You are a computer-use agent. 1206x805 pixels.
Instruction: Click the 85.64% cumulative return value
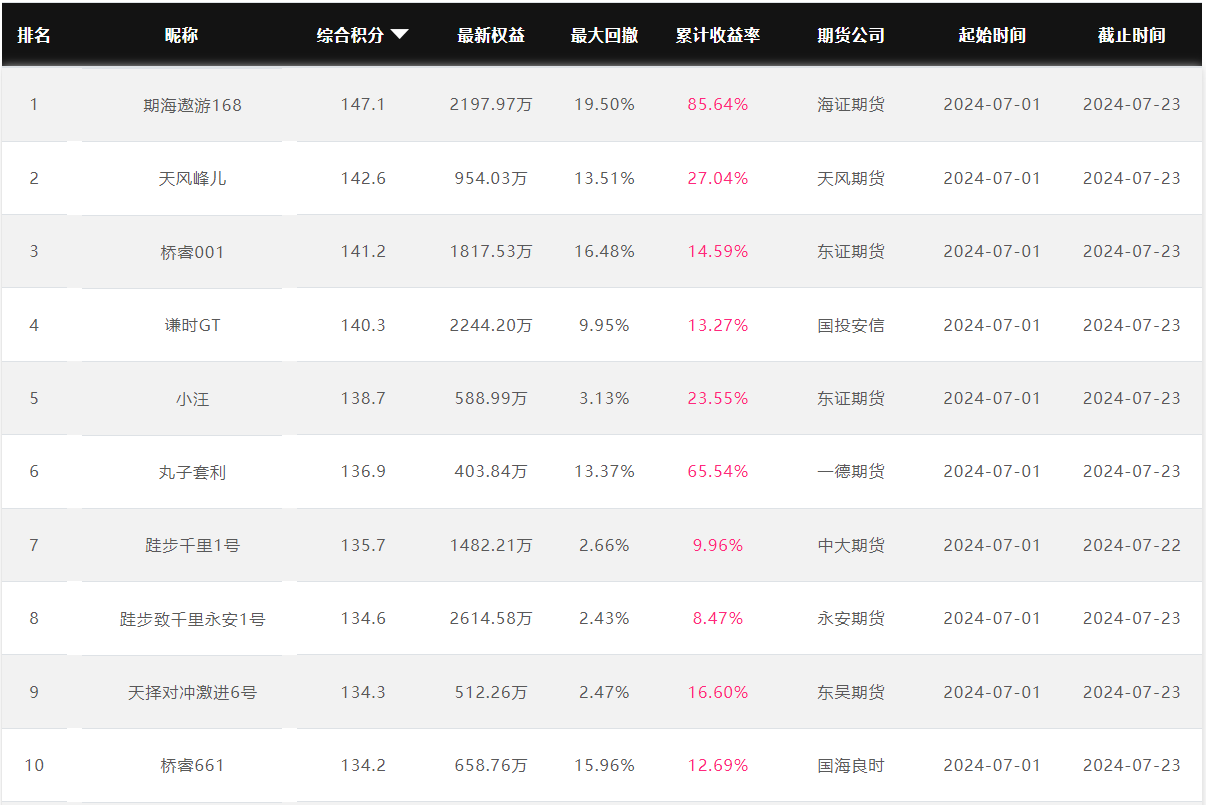click(x=718, y=105)
